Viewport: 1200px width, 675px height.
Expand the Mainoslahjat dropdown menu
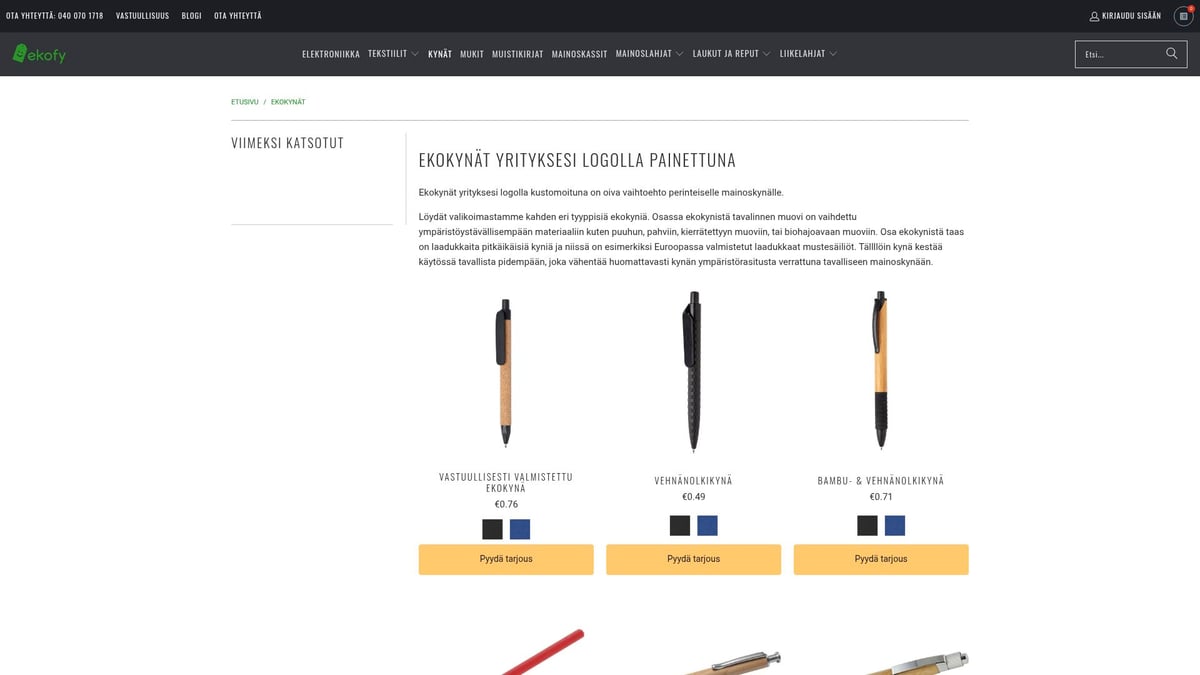pyautogui.click(x=649, y=54)
